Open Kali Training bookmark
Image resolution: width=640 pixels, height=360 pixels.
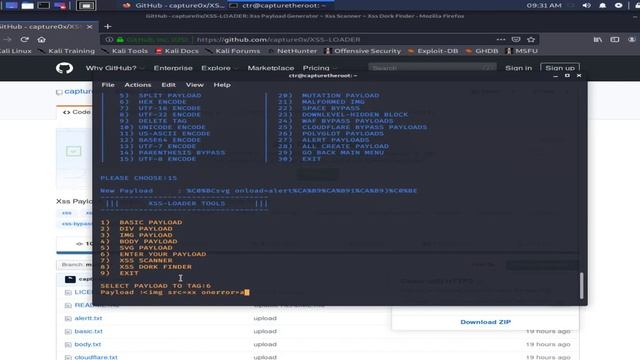[x=67, y=51]
